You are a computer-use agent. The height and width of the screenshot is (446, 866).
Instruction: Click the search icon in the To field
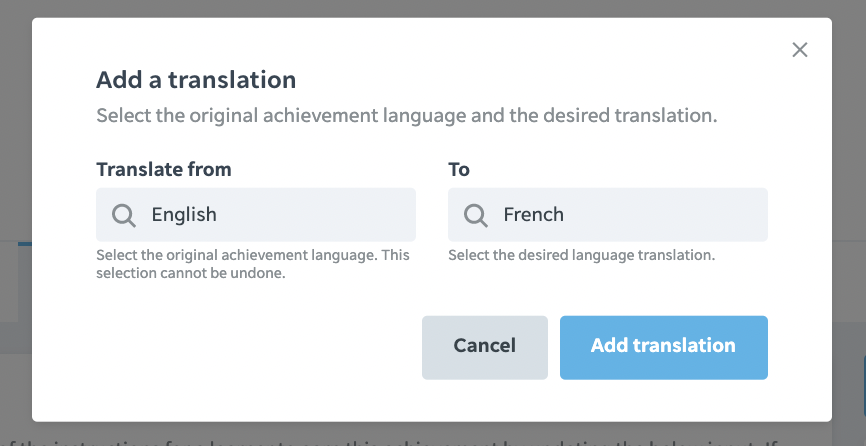[476, 215]
